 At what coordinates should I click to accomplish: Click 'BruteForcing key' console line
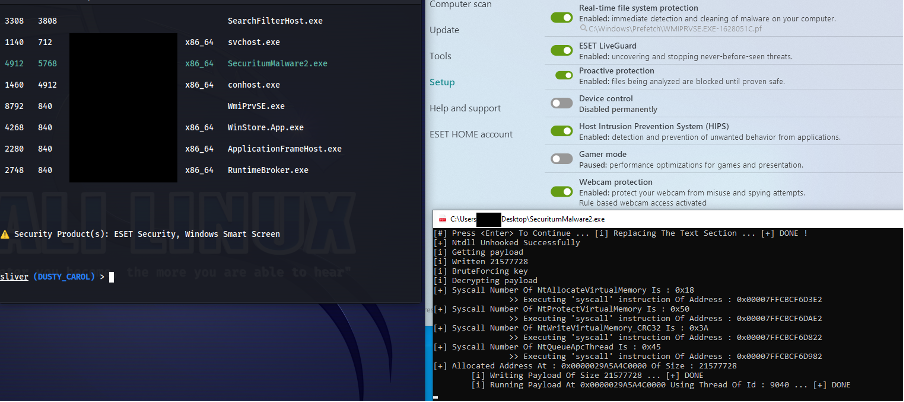point(480,271)
